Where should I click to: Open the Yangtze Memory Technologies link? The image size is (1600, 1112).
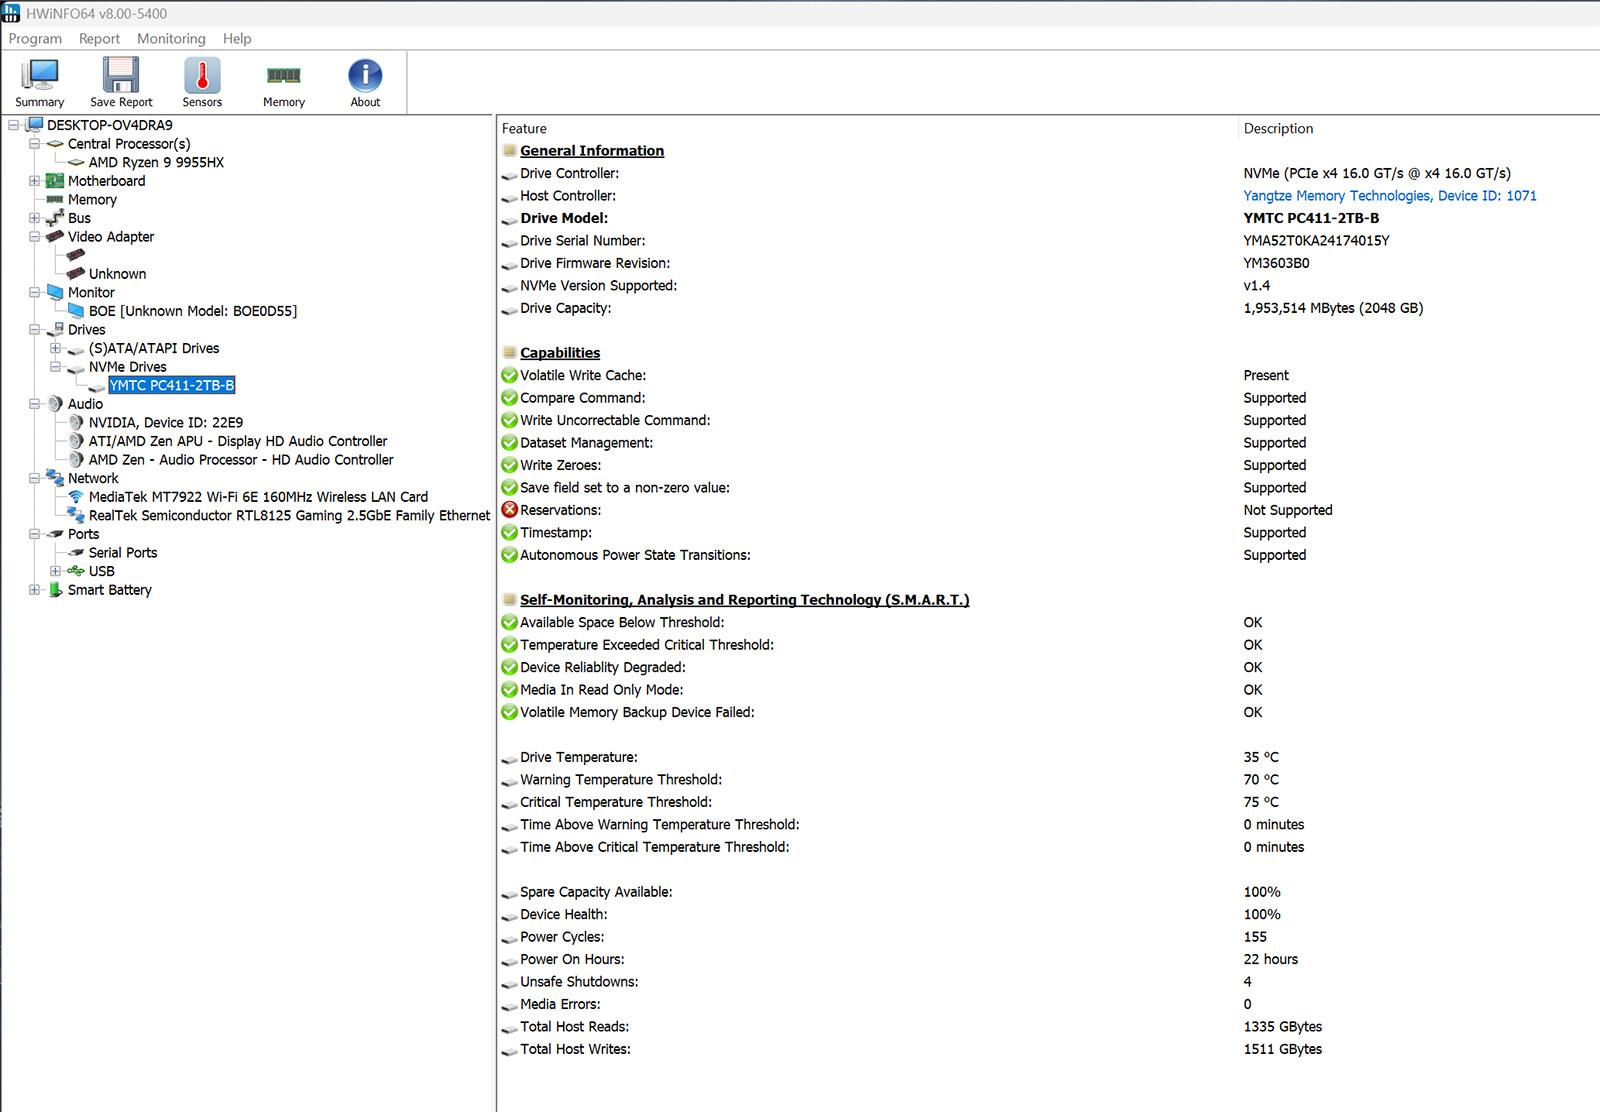coord(1390,196)
